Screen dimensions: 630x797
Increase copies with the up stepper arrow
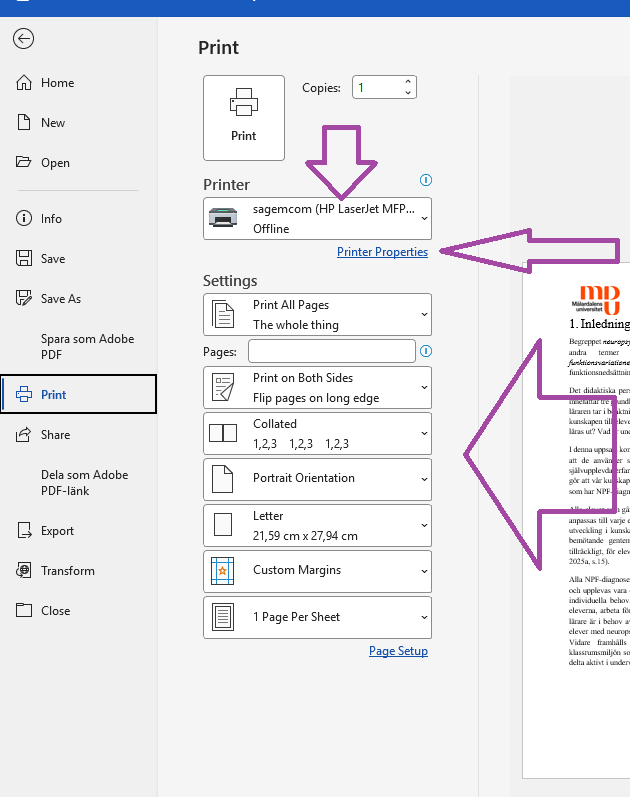pos(408,81)
